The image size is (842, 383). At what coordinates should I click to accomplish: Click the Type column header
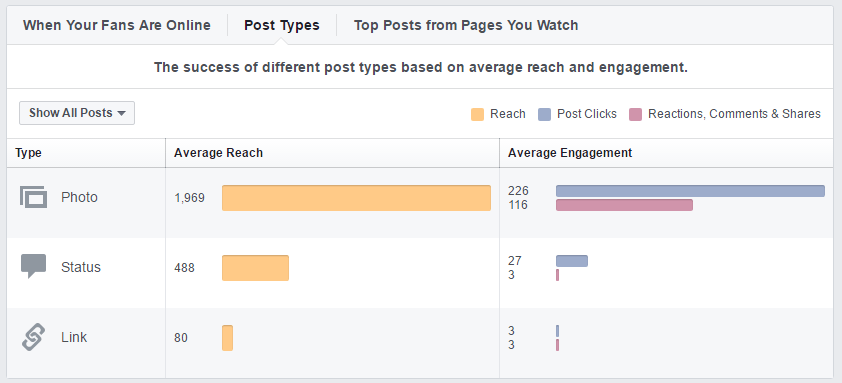coord(28,153)
